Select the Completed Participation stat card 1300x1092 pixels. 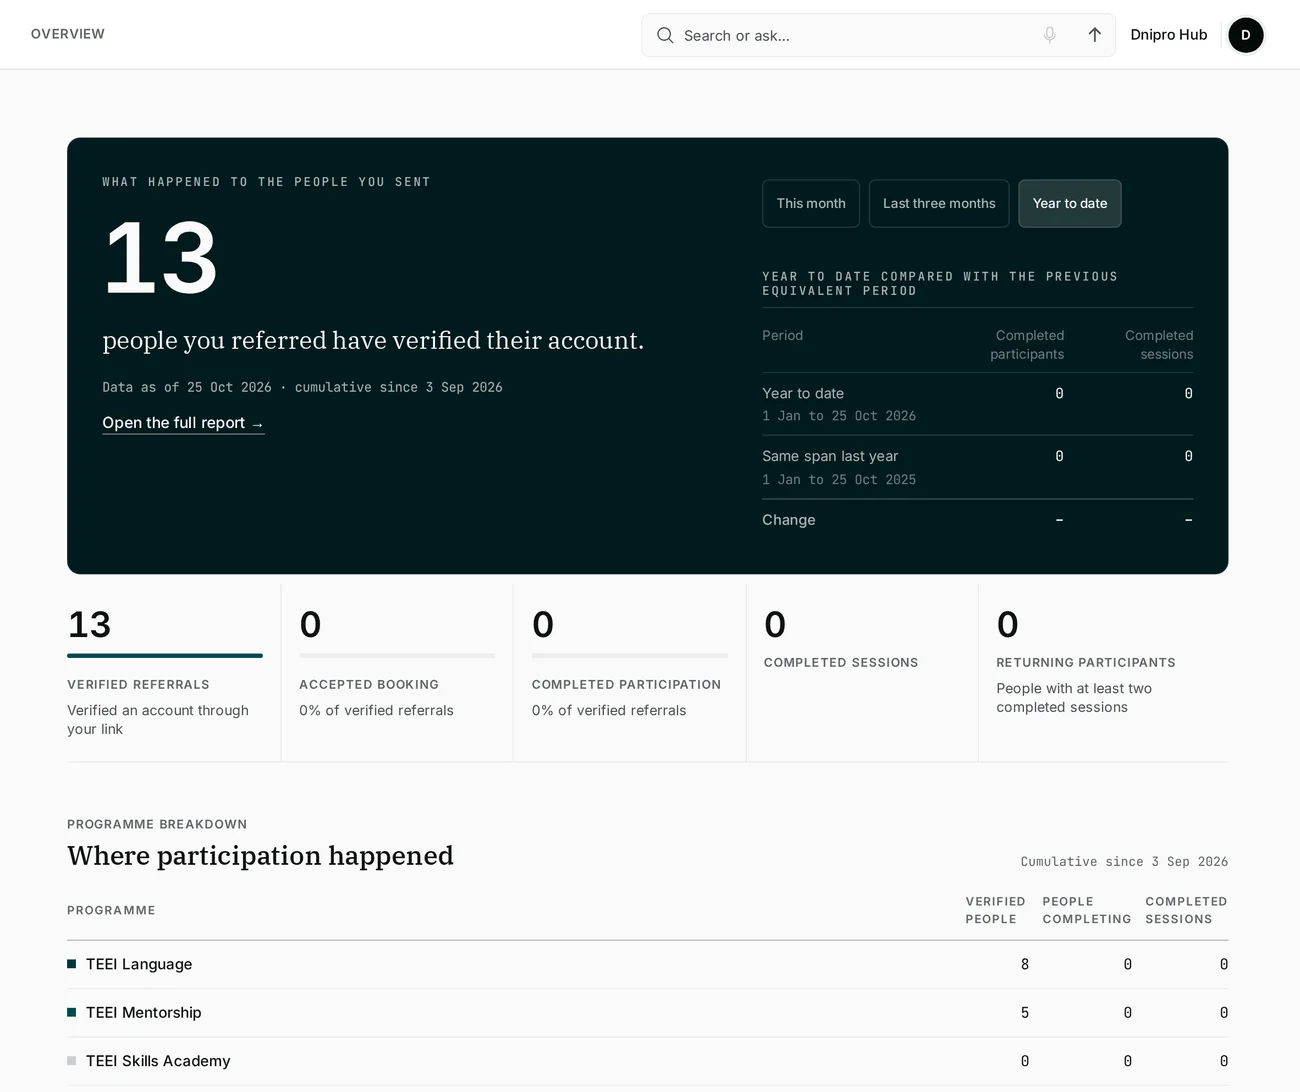tap(629, 673)
